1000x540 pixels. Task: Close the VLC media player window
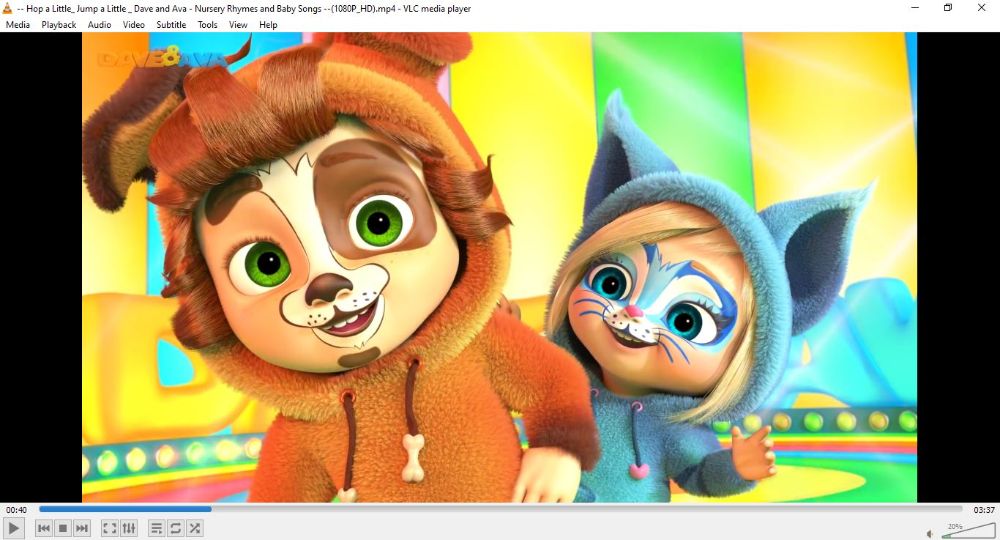click(x=982, y=8)
